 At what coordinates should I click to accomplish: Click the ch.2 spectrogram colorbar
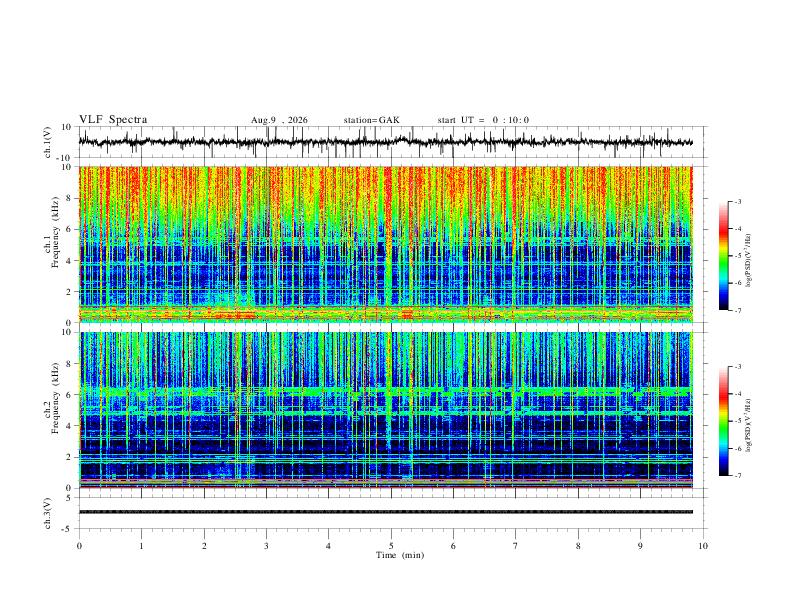(723, 421)
